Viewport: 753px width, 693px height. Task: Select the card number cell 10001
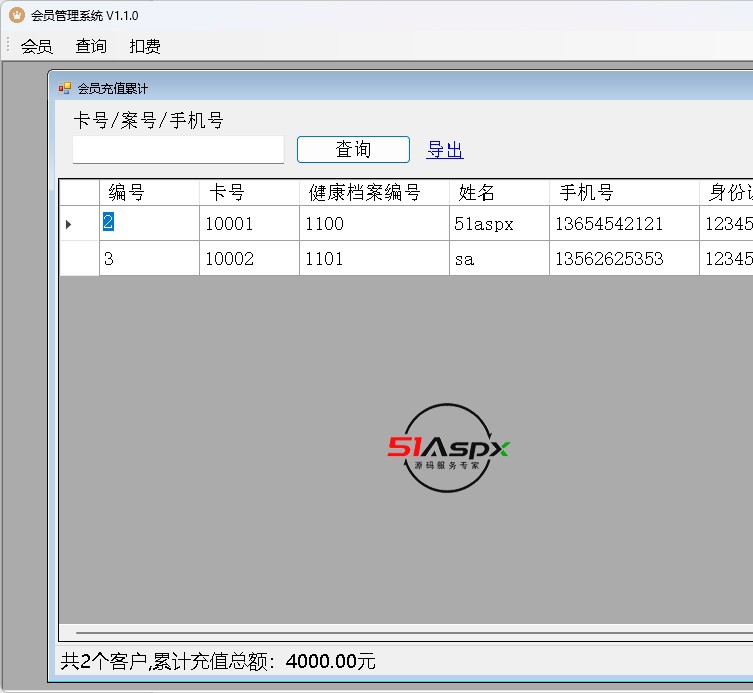point(249,223)
